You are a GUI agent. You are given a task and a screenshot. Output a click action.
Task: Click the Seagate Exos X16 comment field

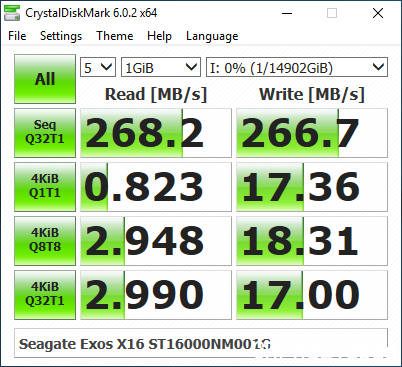tap(201, 343)
